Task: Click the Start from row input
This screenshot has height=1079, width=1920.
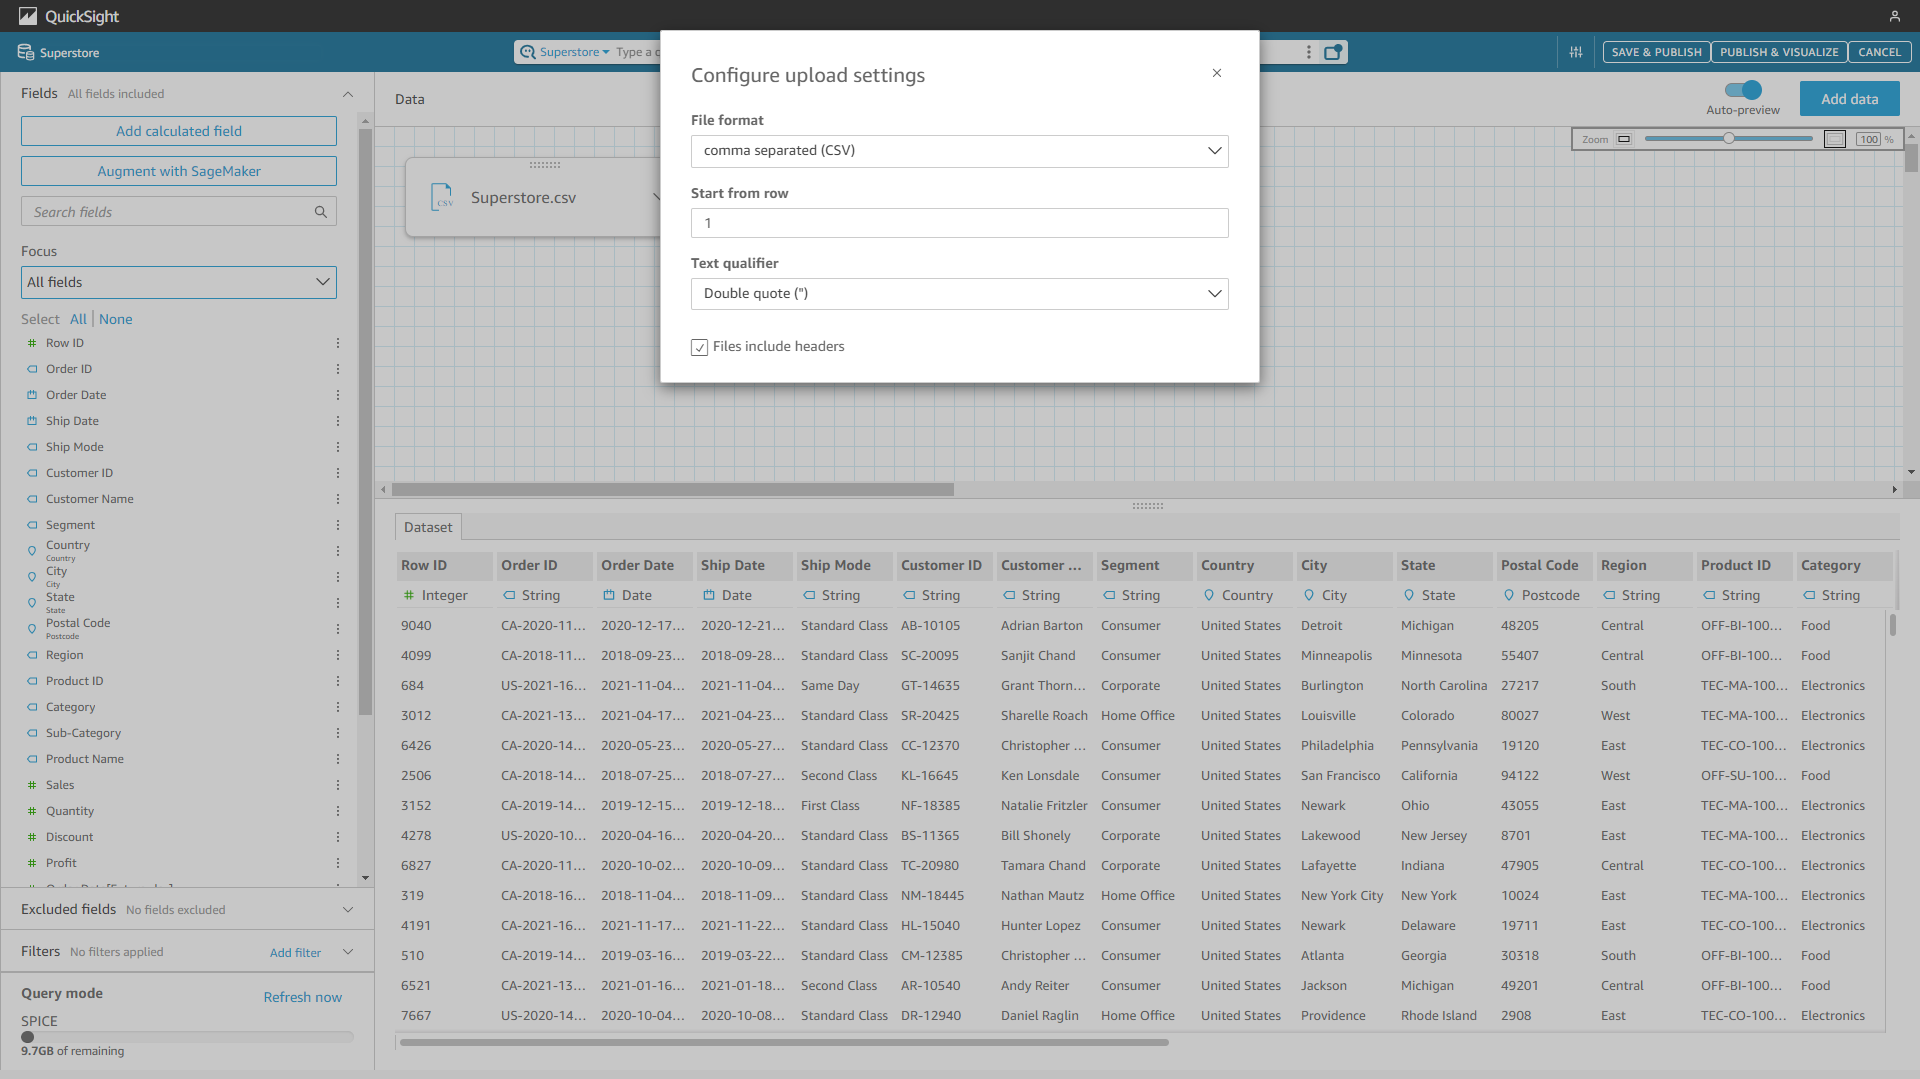Action: (x=959, y=223)
